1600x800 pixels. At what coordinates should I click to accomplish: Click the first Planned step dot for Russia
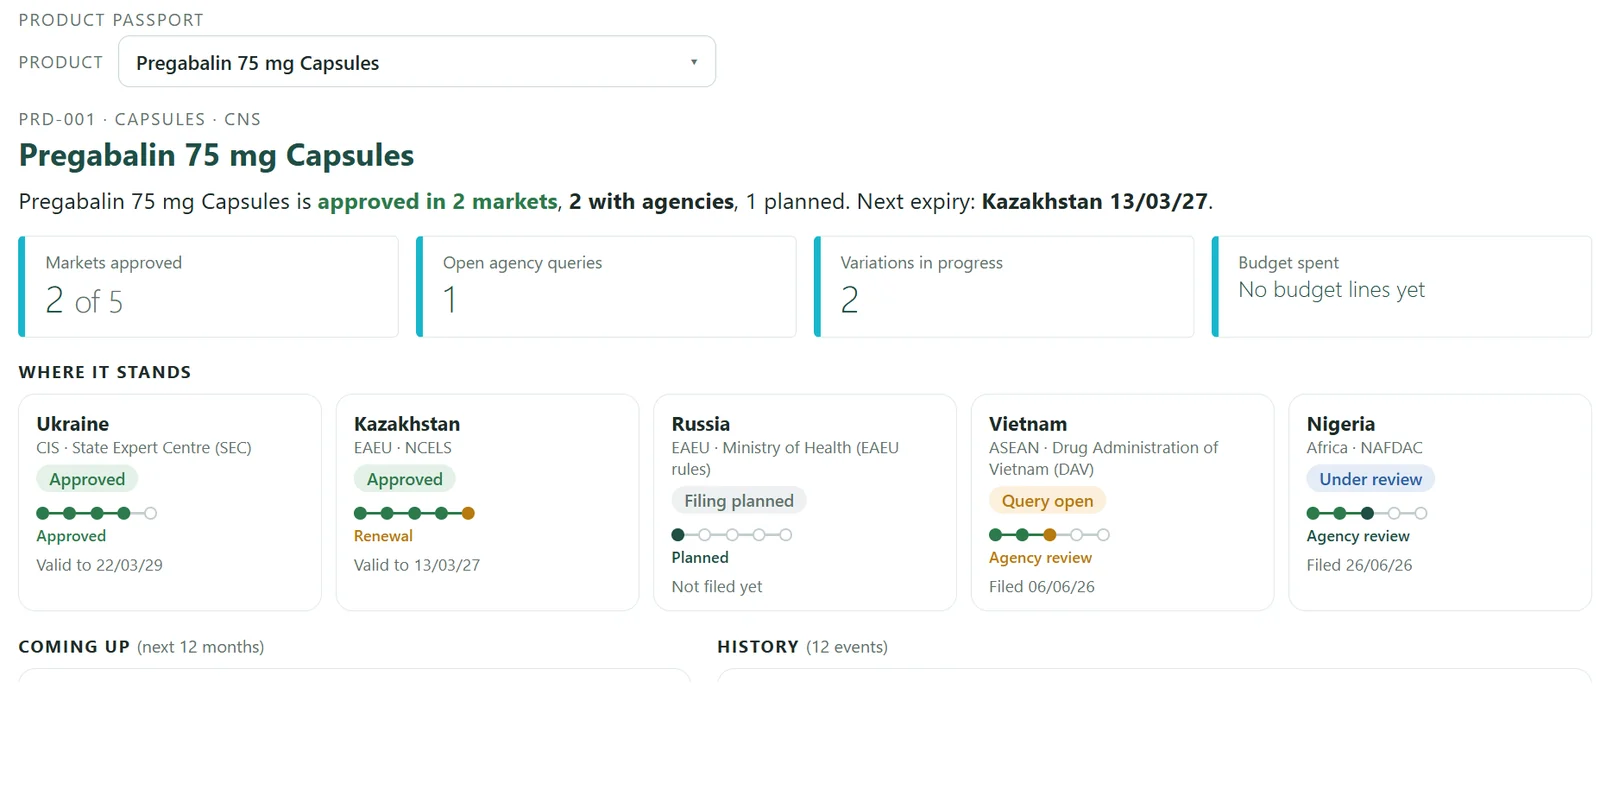(678, 535)
